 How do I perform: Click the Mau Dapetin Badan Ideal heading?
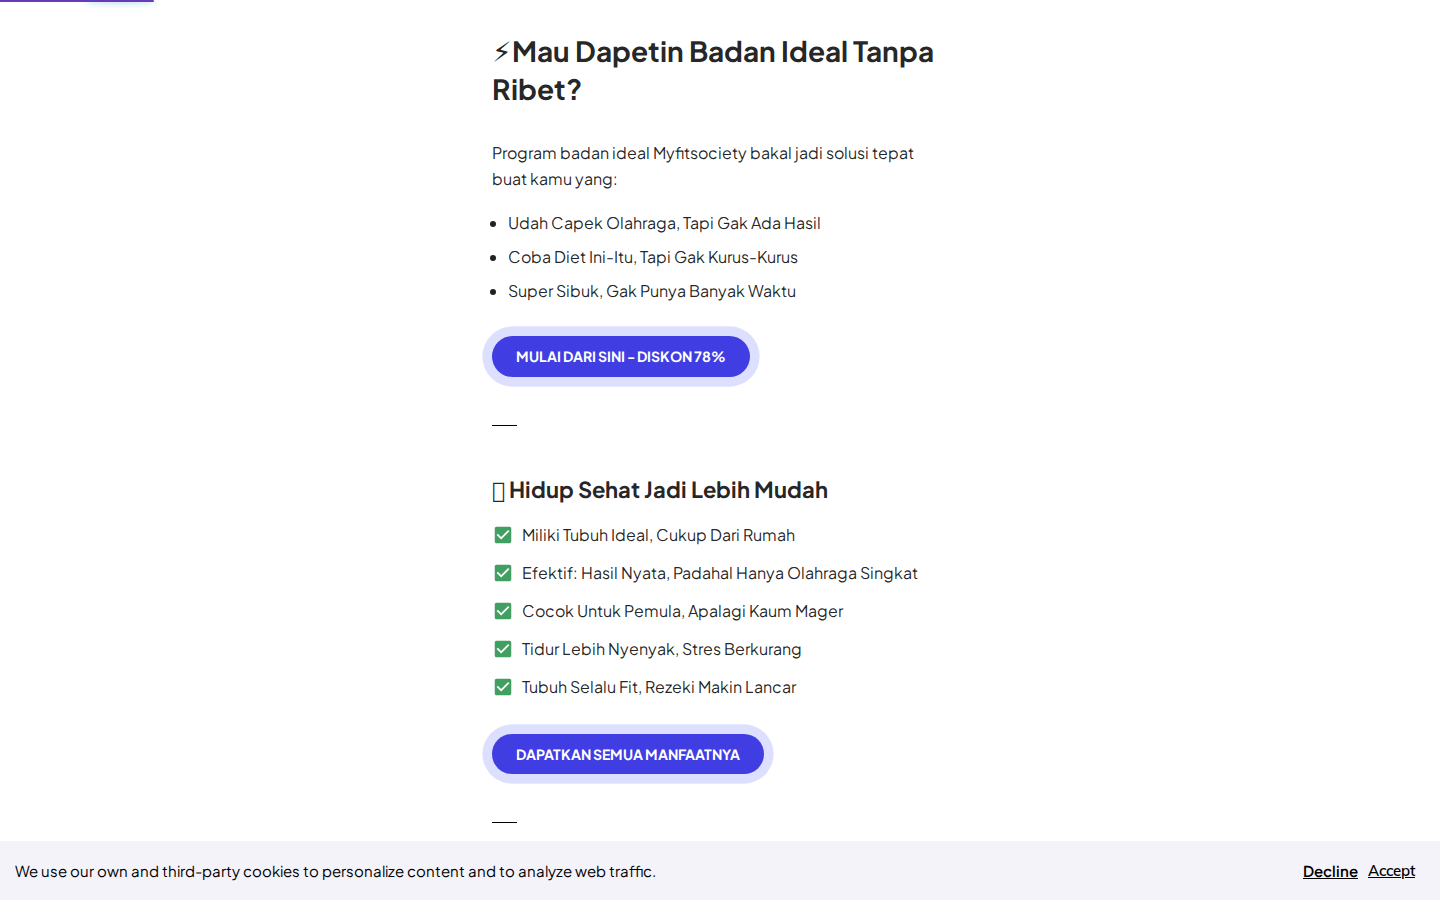click(713, 71)
